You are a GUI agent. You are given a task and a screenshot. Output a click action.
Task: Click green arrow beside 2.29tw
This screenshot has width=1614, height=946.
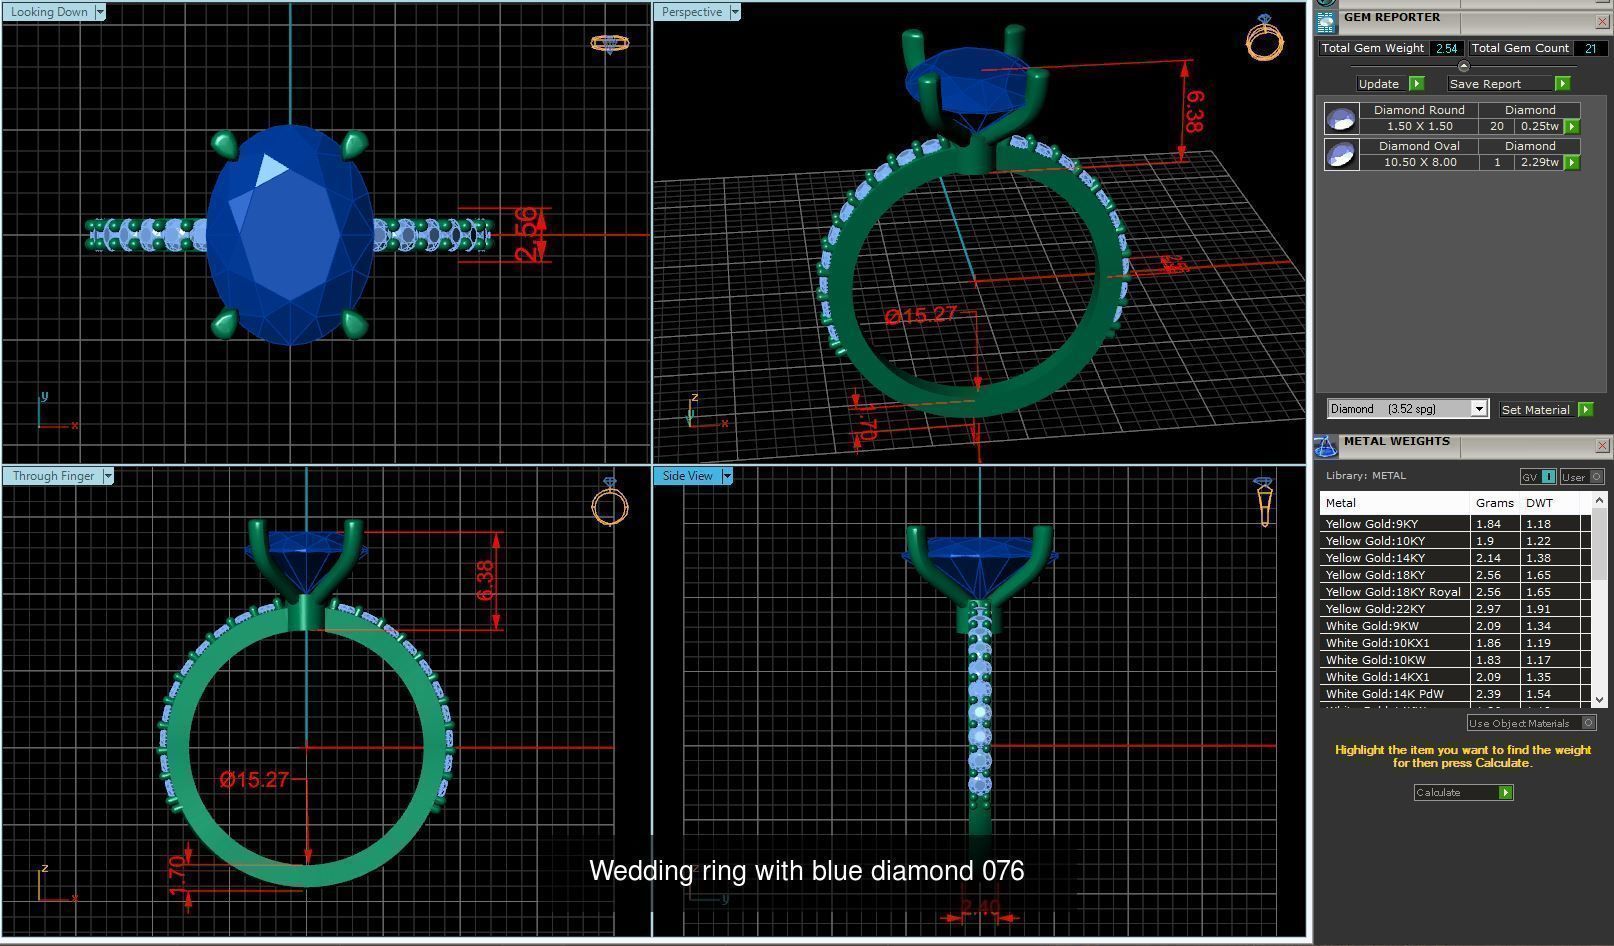(x=1572, y=162)
